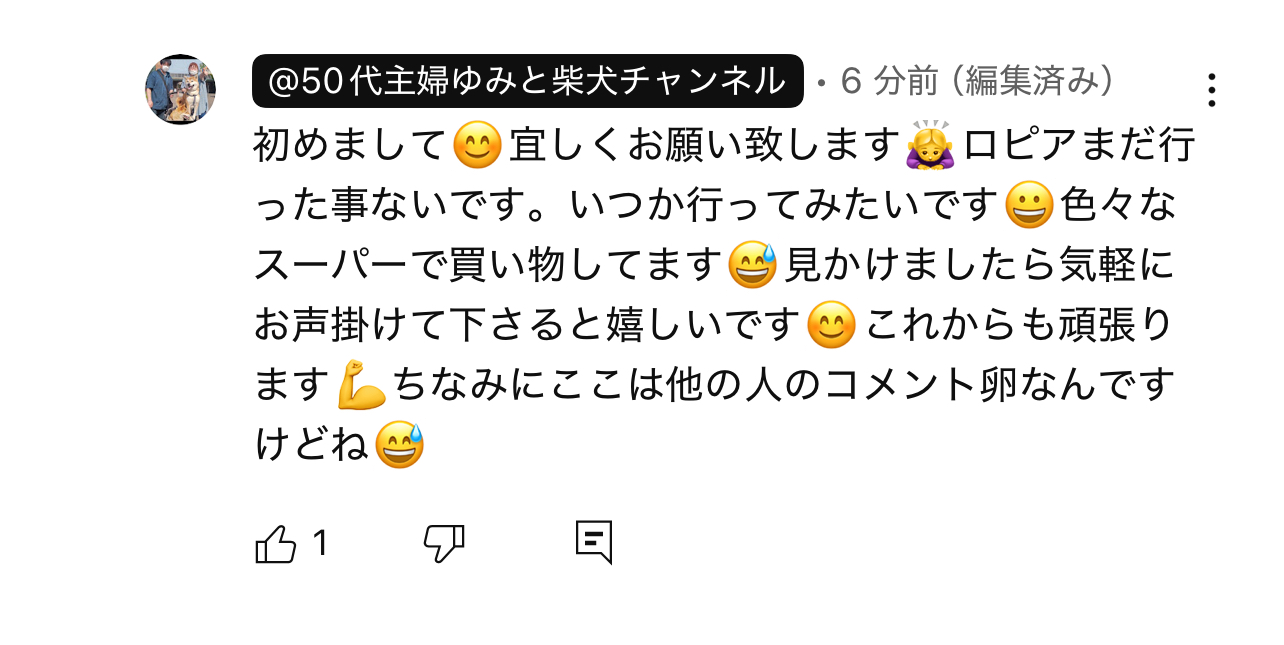Click grinning emoji after 行ってみたいです
Screen dimensions: 1284x645
click(x=1028, y=206)
